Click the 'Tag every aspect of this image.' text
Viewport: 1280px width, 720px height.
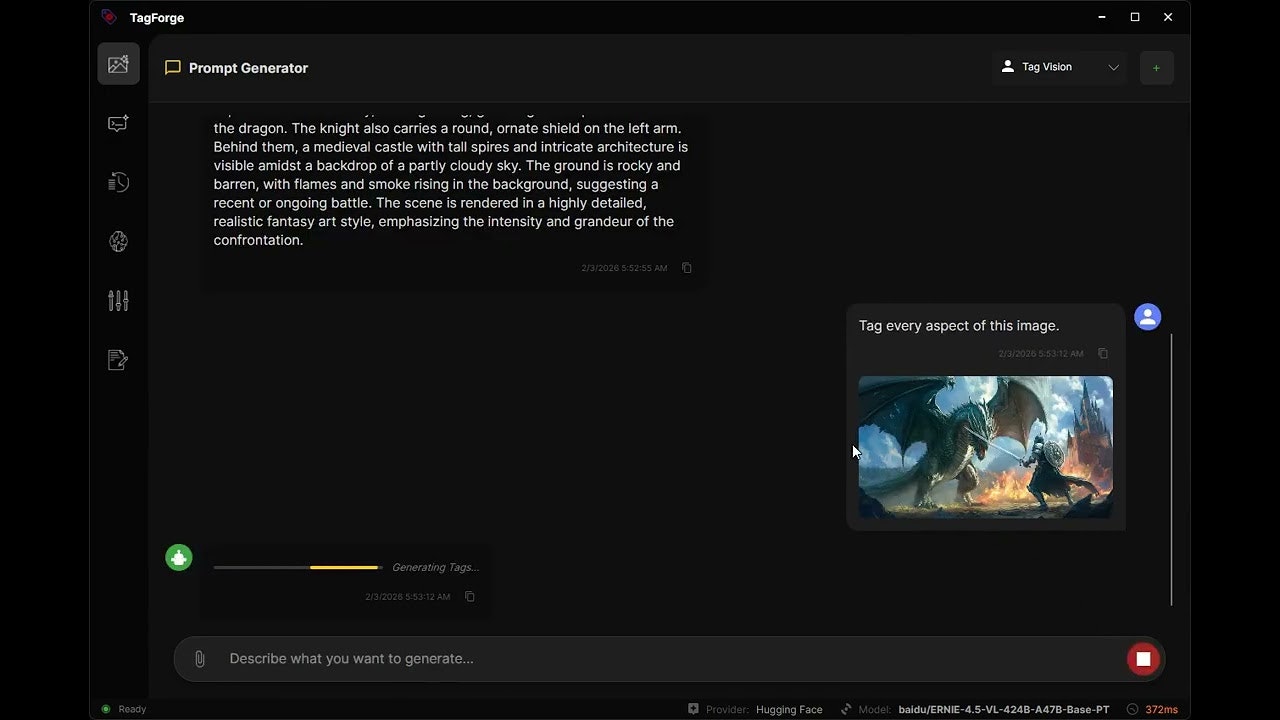[958, 326]
